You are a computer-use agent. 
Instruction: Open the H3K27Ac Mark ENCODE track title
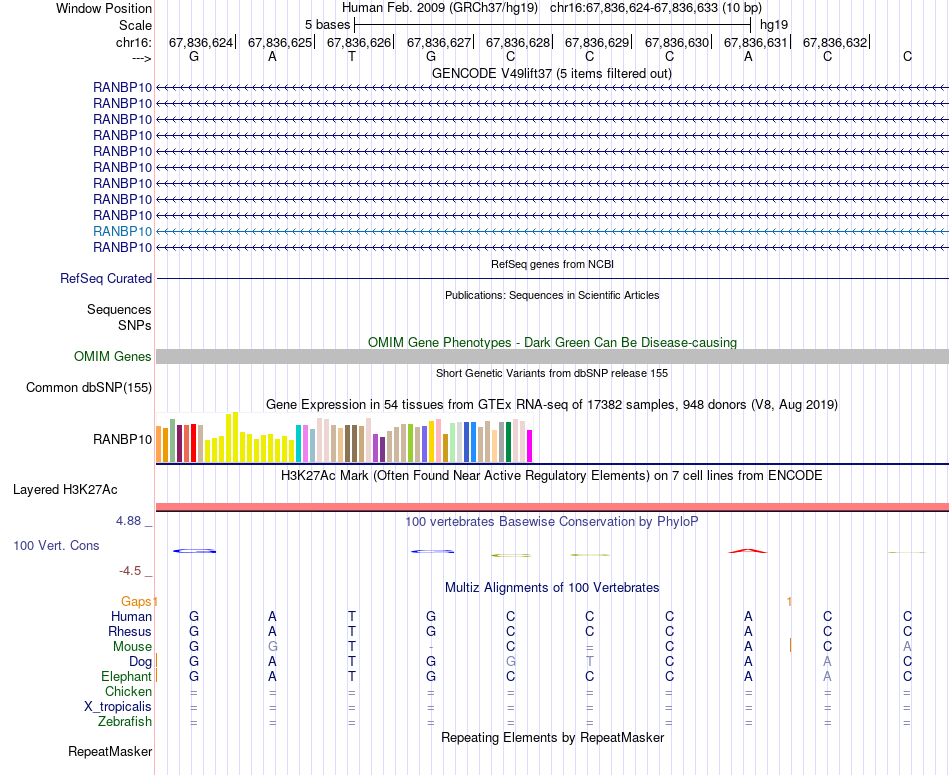tap(552, 476)
